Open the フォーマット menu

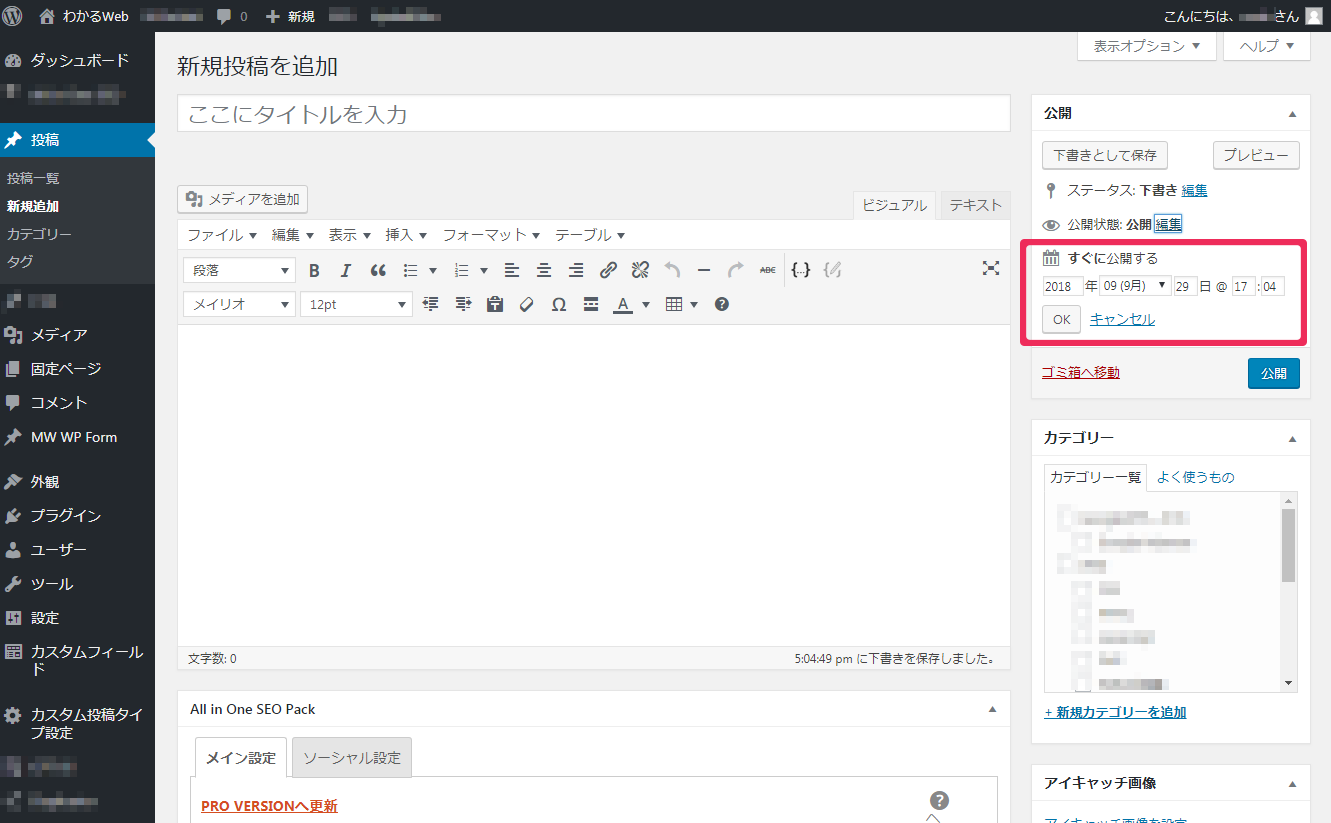coord(491,235)
